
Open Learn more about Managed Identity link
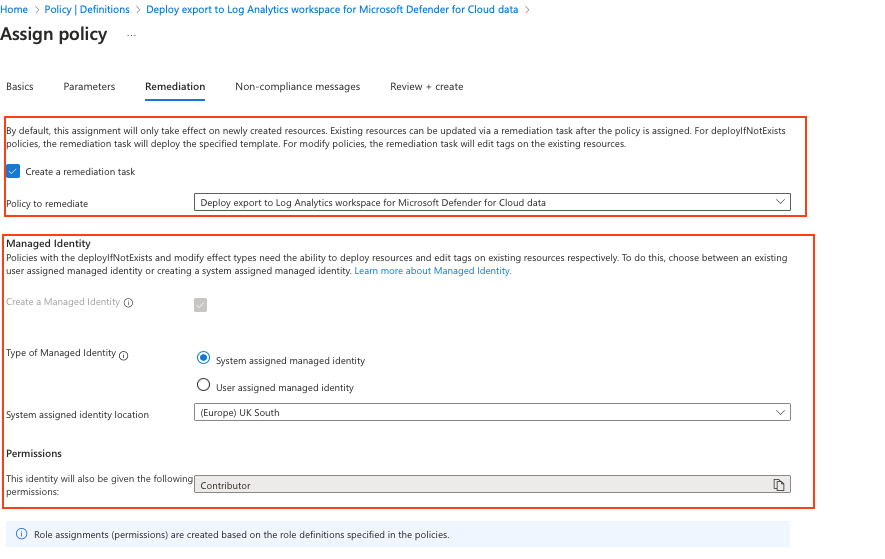click(x=432, y=271)
